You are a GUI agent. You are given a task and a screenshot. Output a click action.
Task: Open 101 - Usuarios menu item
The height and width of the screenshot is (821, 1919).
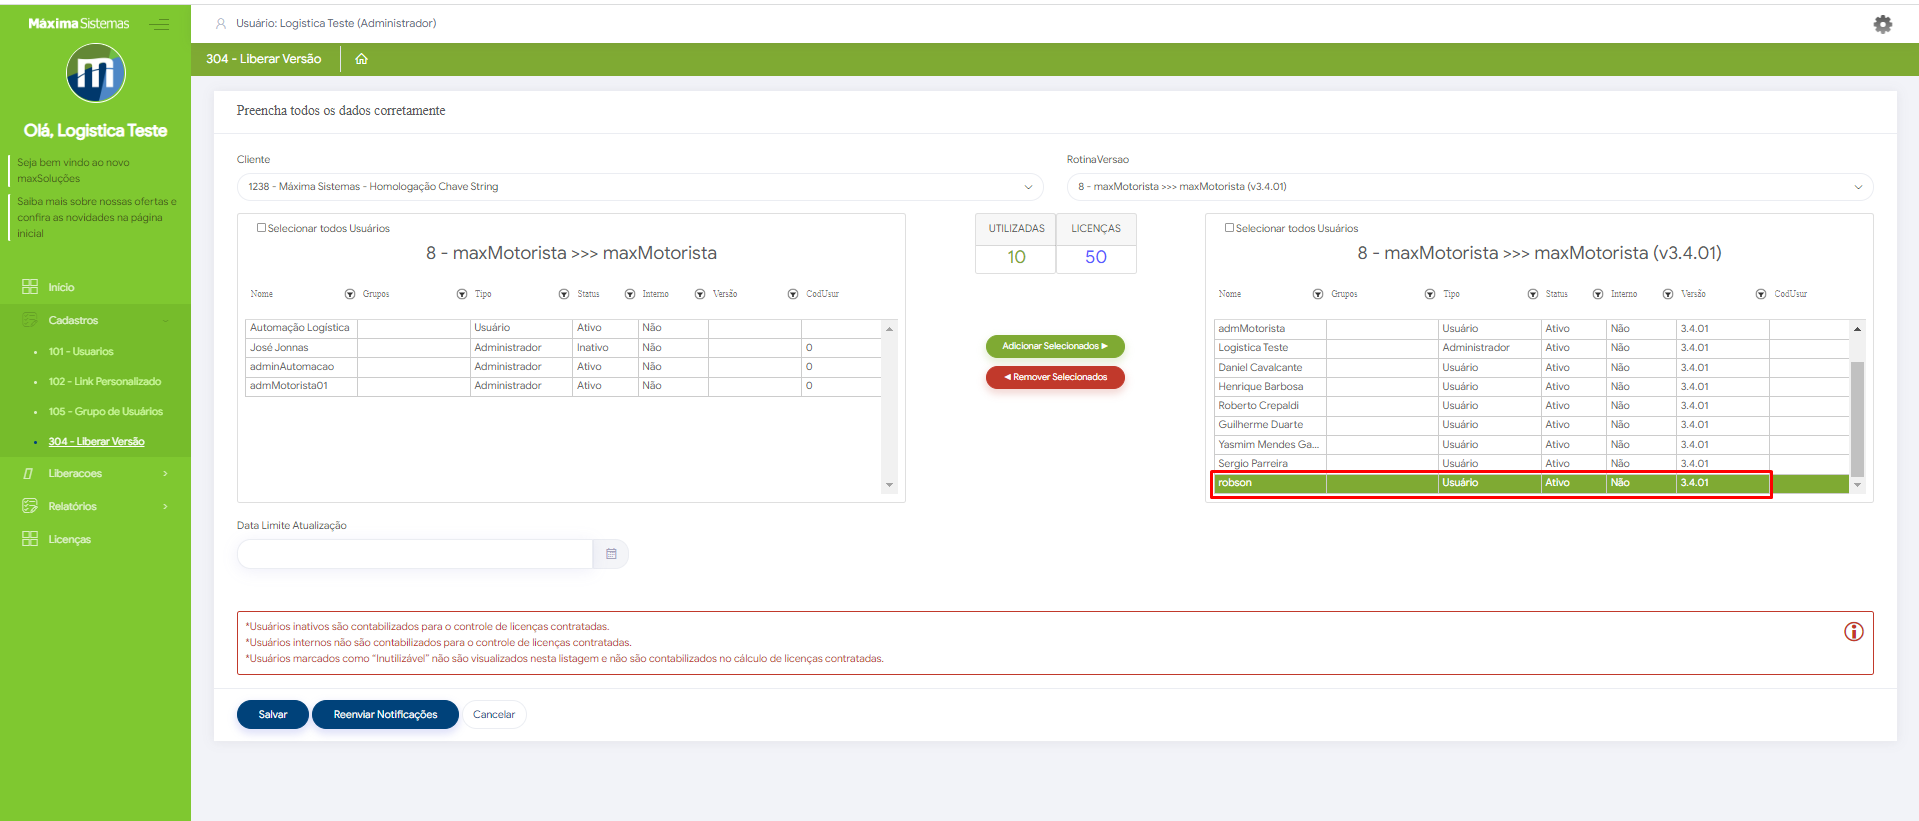[x=81, y=352]
